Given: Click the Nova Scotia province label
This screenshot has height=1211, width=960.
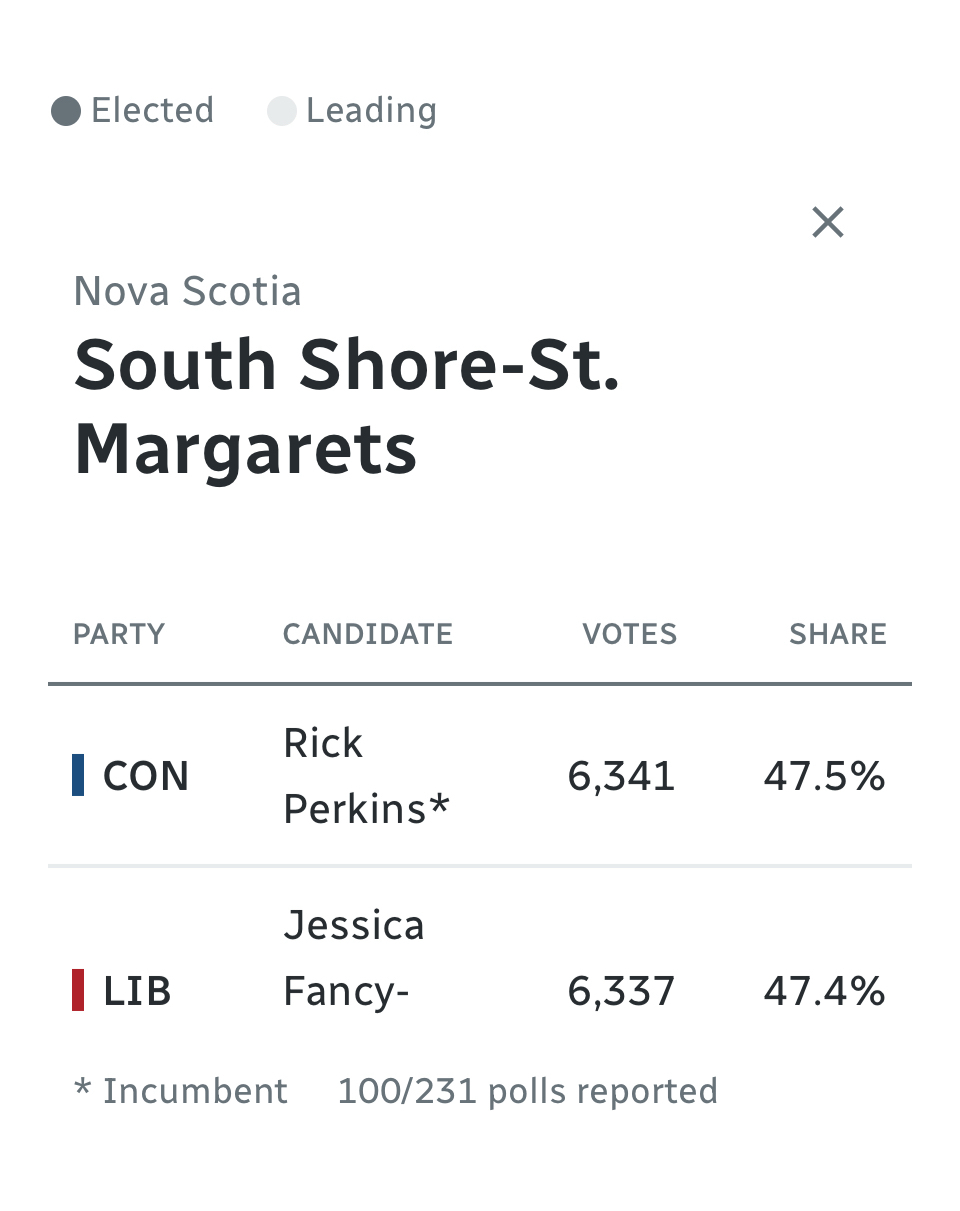Looking at the screenshot, I should coord(188,291).
